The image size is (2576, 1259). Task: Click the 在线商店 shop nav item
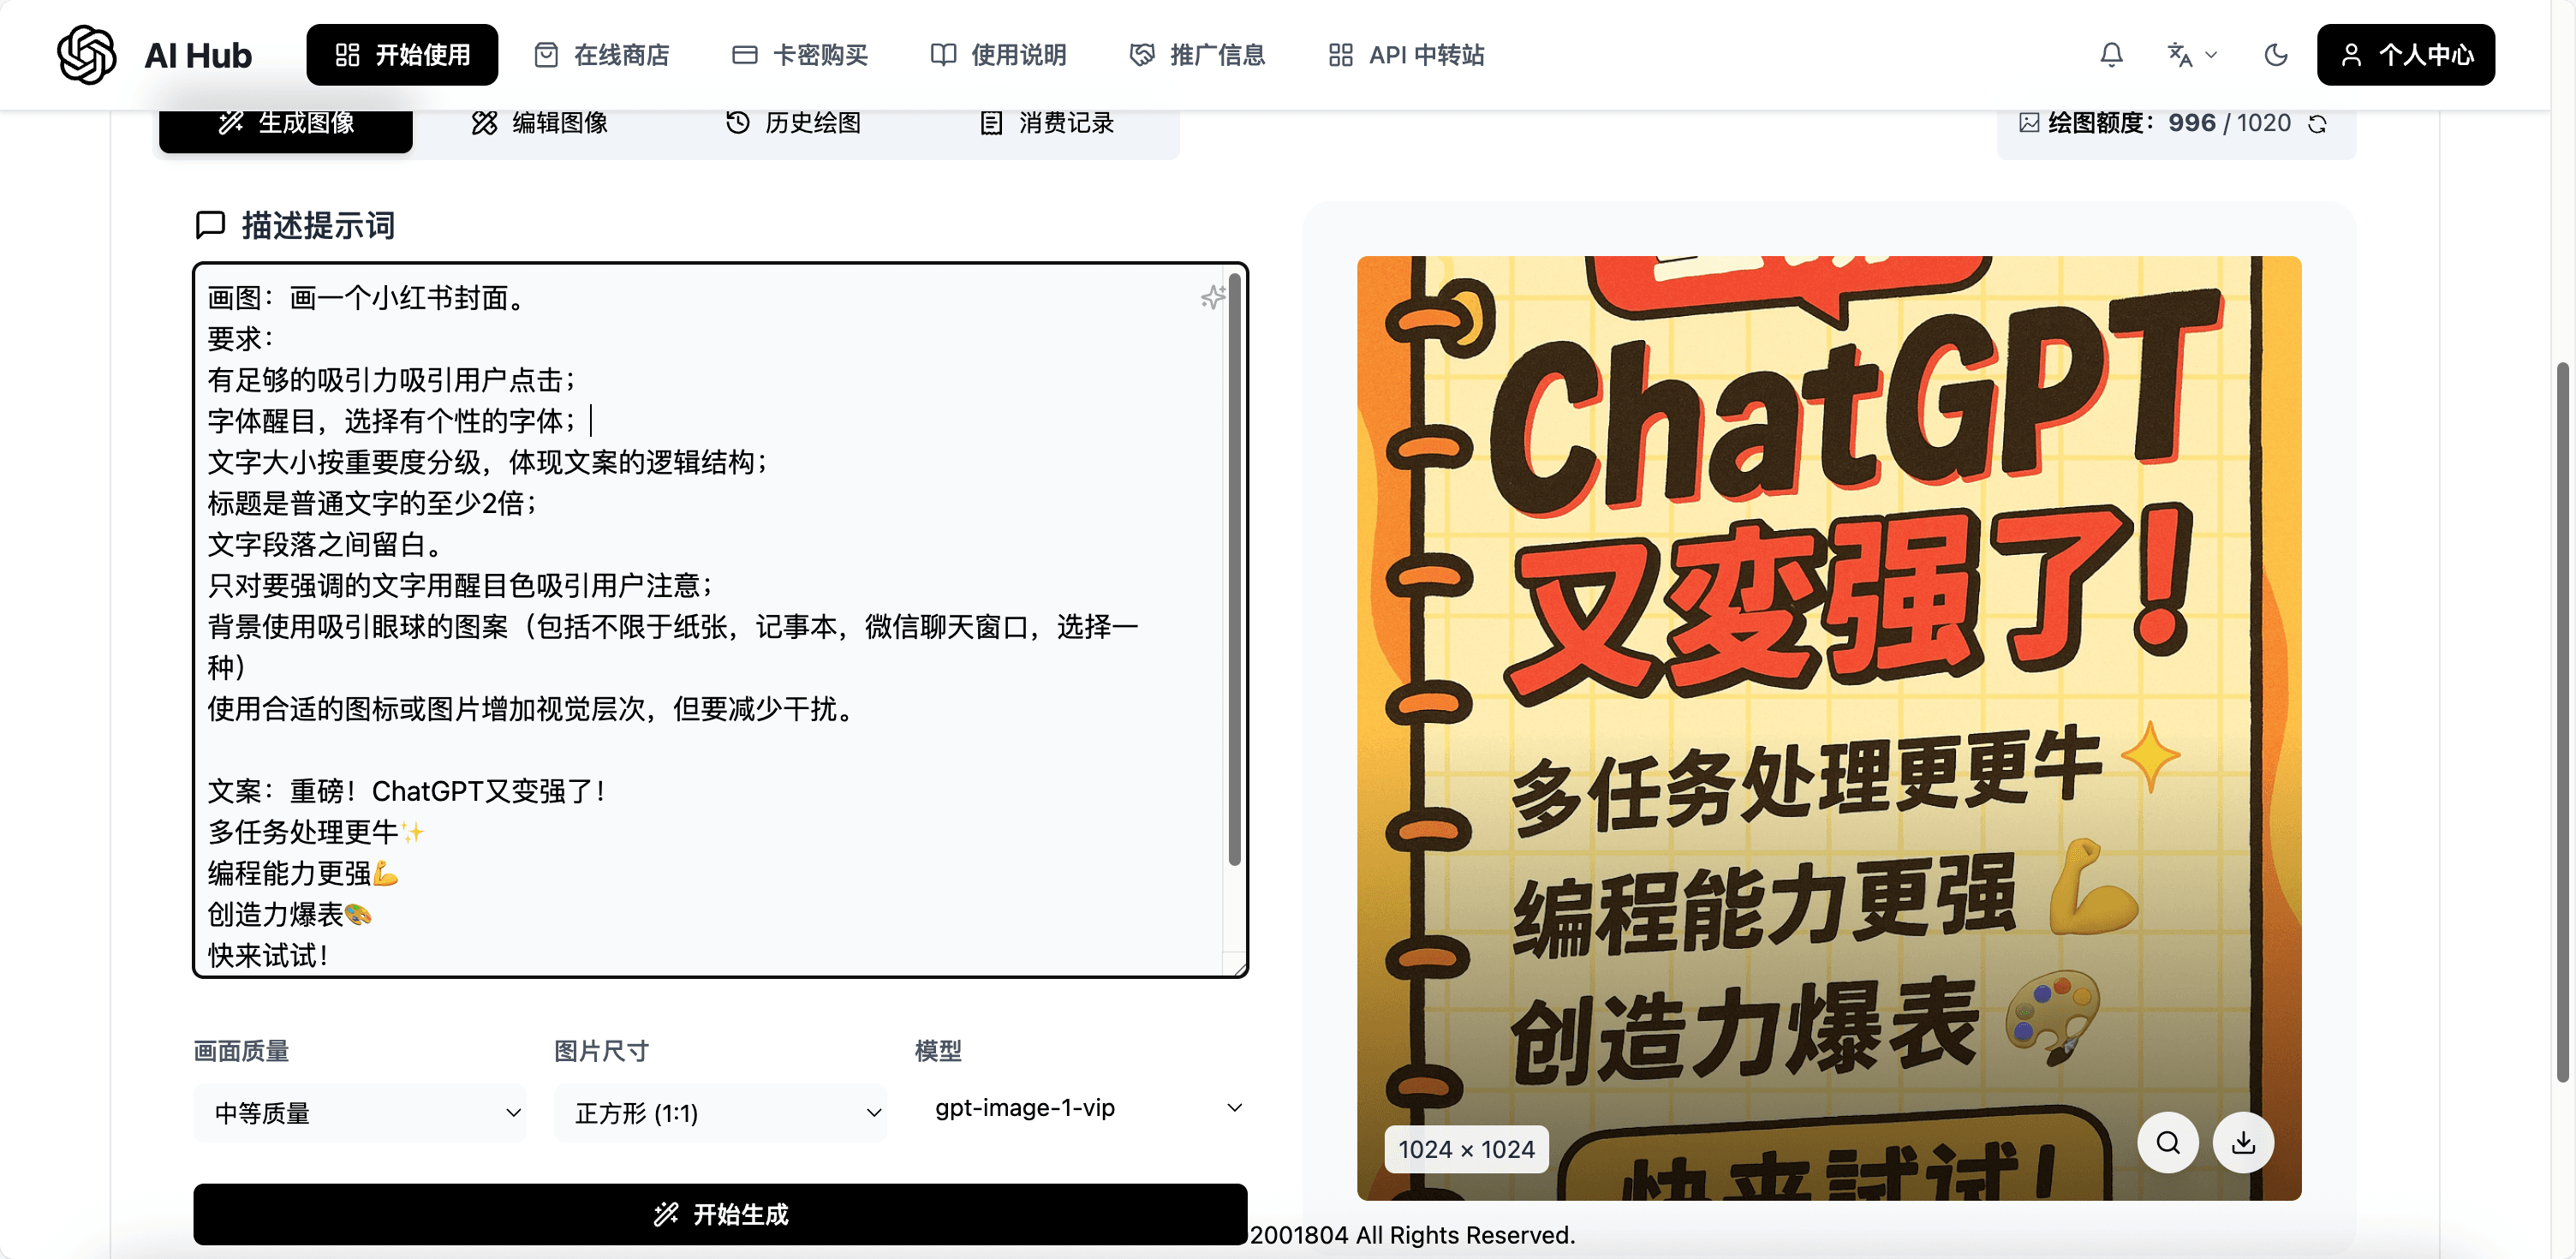click(602, 55)
